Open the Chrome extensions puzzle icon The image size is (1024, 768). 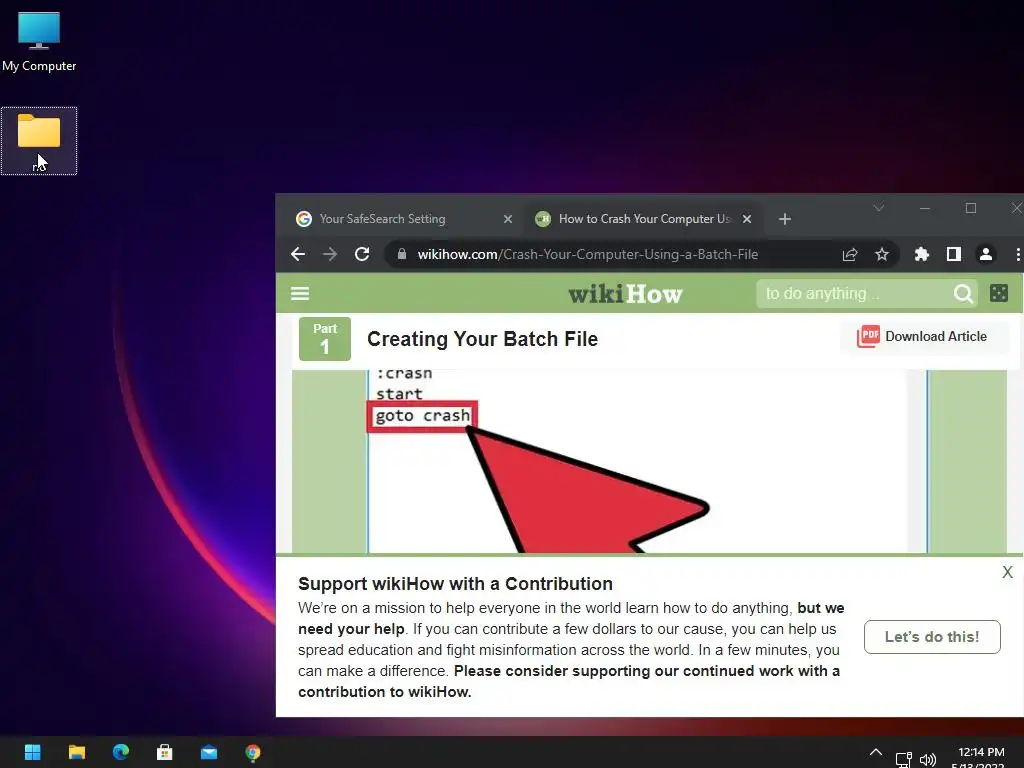pyautogui.click(x=921, y=254)
